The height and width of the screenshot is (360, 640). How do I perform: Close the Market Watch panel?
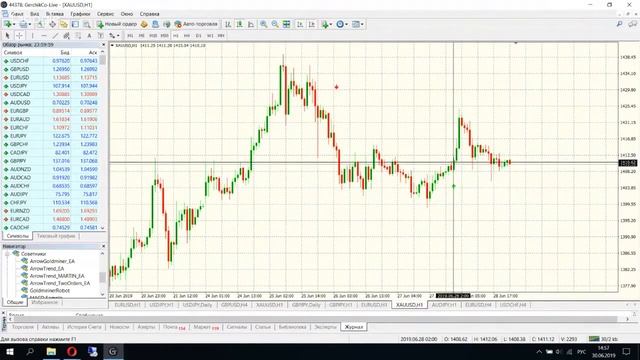coord(103,44)
